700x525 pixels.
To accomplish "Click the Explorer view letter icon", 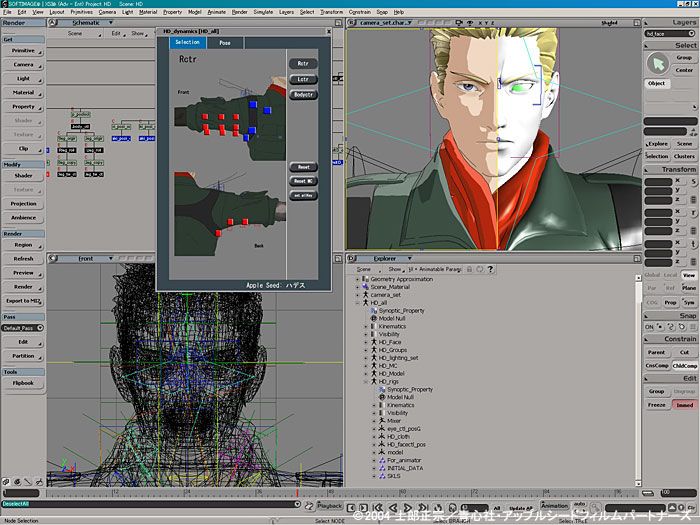I will pyautogui.click(x=351, y=258).
